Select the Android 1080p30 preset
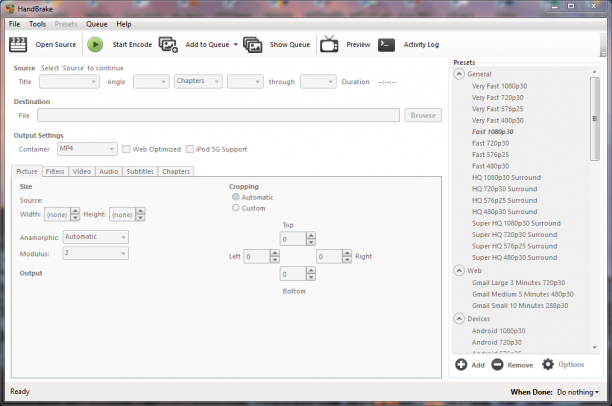 (498, 331)
